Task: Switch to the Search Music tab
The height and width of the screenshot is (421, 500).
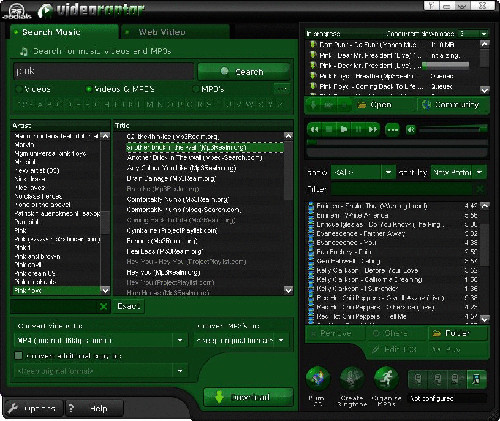Action: 64,32
